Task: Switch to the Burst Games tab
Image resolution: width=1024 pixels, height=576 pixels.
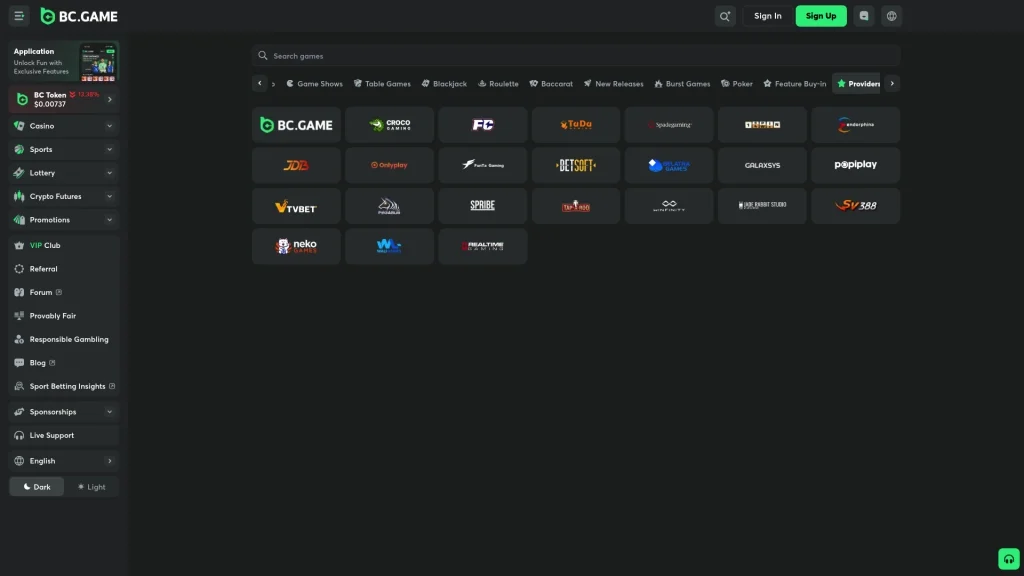Action: coord(682,84)
